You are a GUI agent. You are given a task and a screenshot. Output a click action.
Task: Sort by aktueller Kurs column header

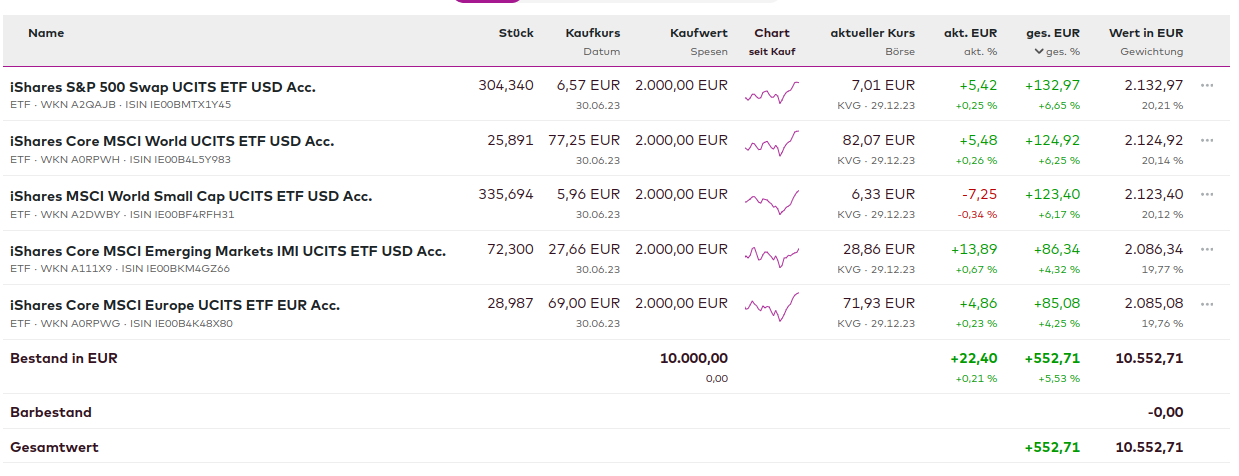click(872, 33)
